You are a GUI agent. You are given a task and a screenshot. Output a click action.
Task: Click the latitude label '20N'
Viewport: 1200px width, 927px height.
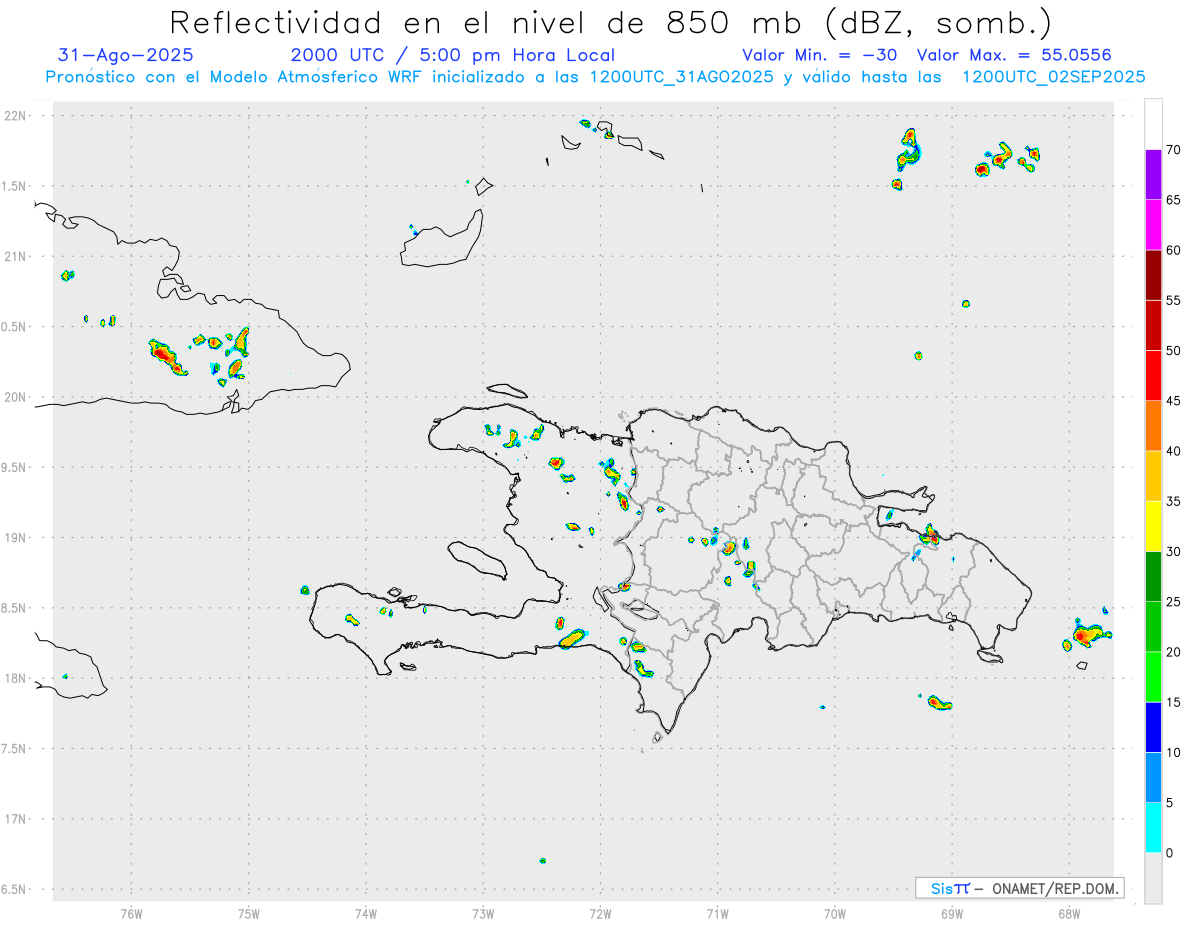(17, 397)
